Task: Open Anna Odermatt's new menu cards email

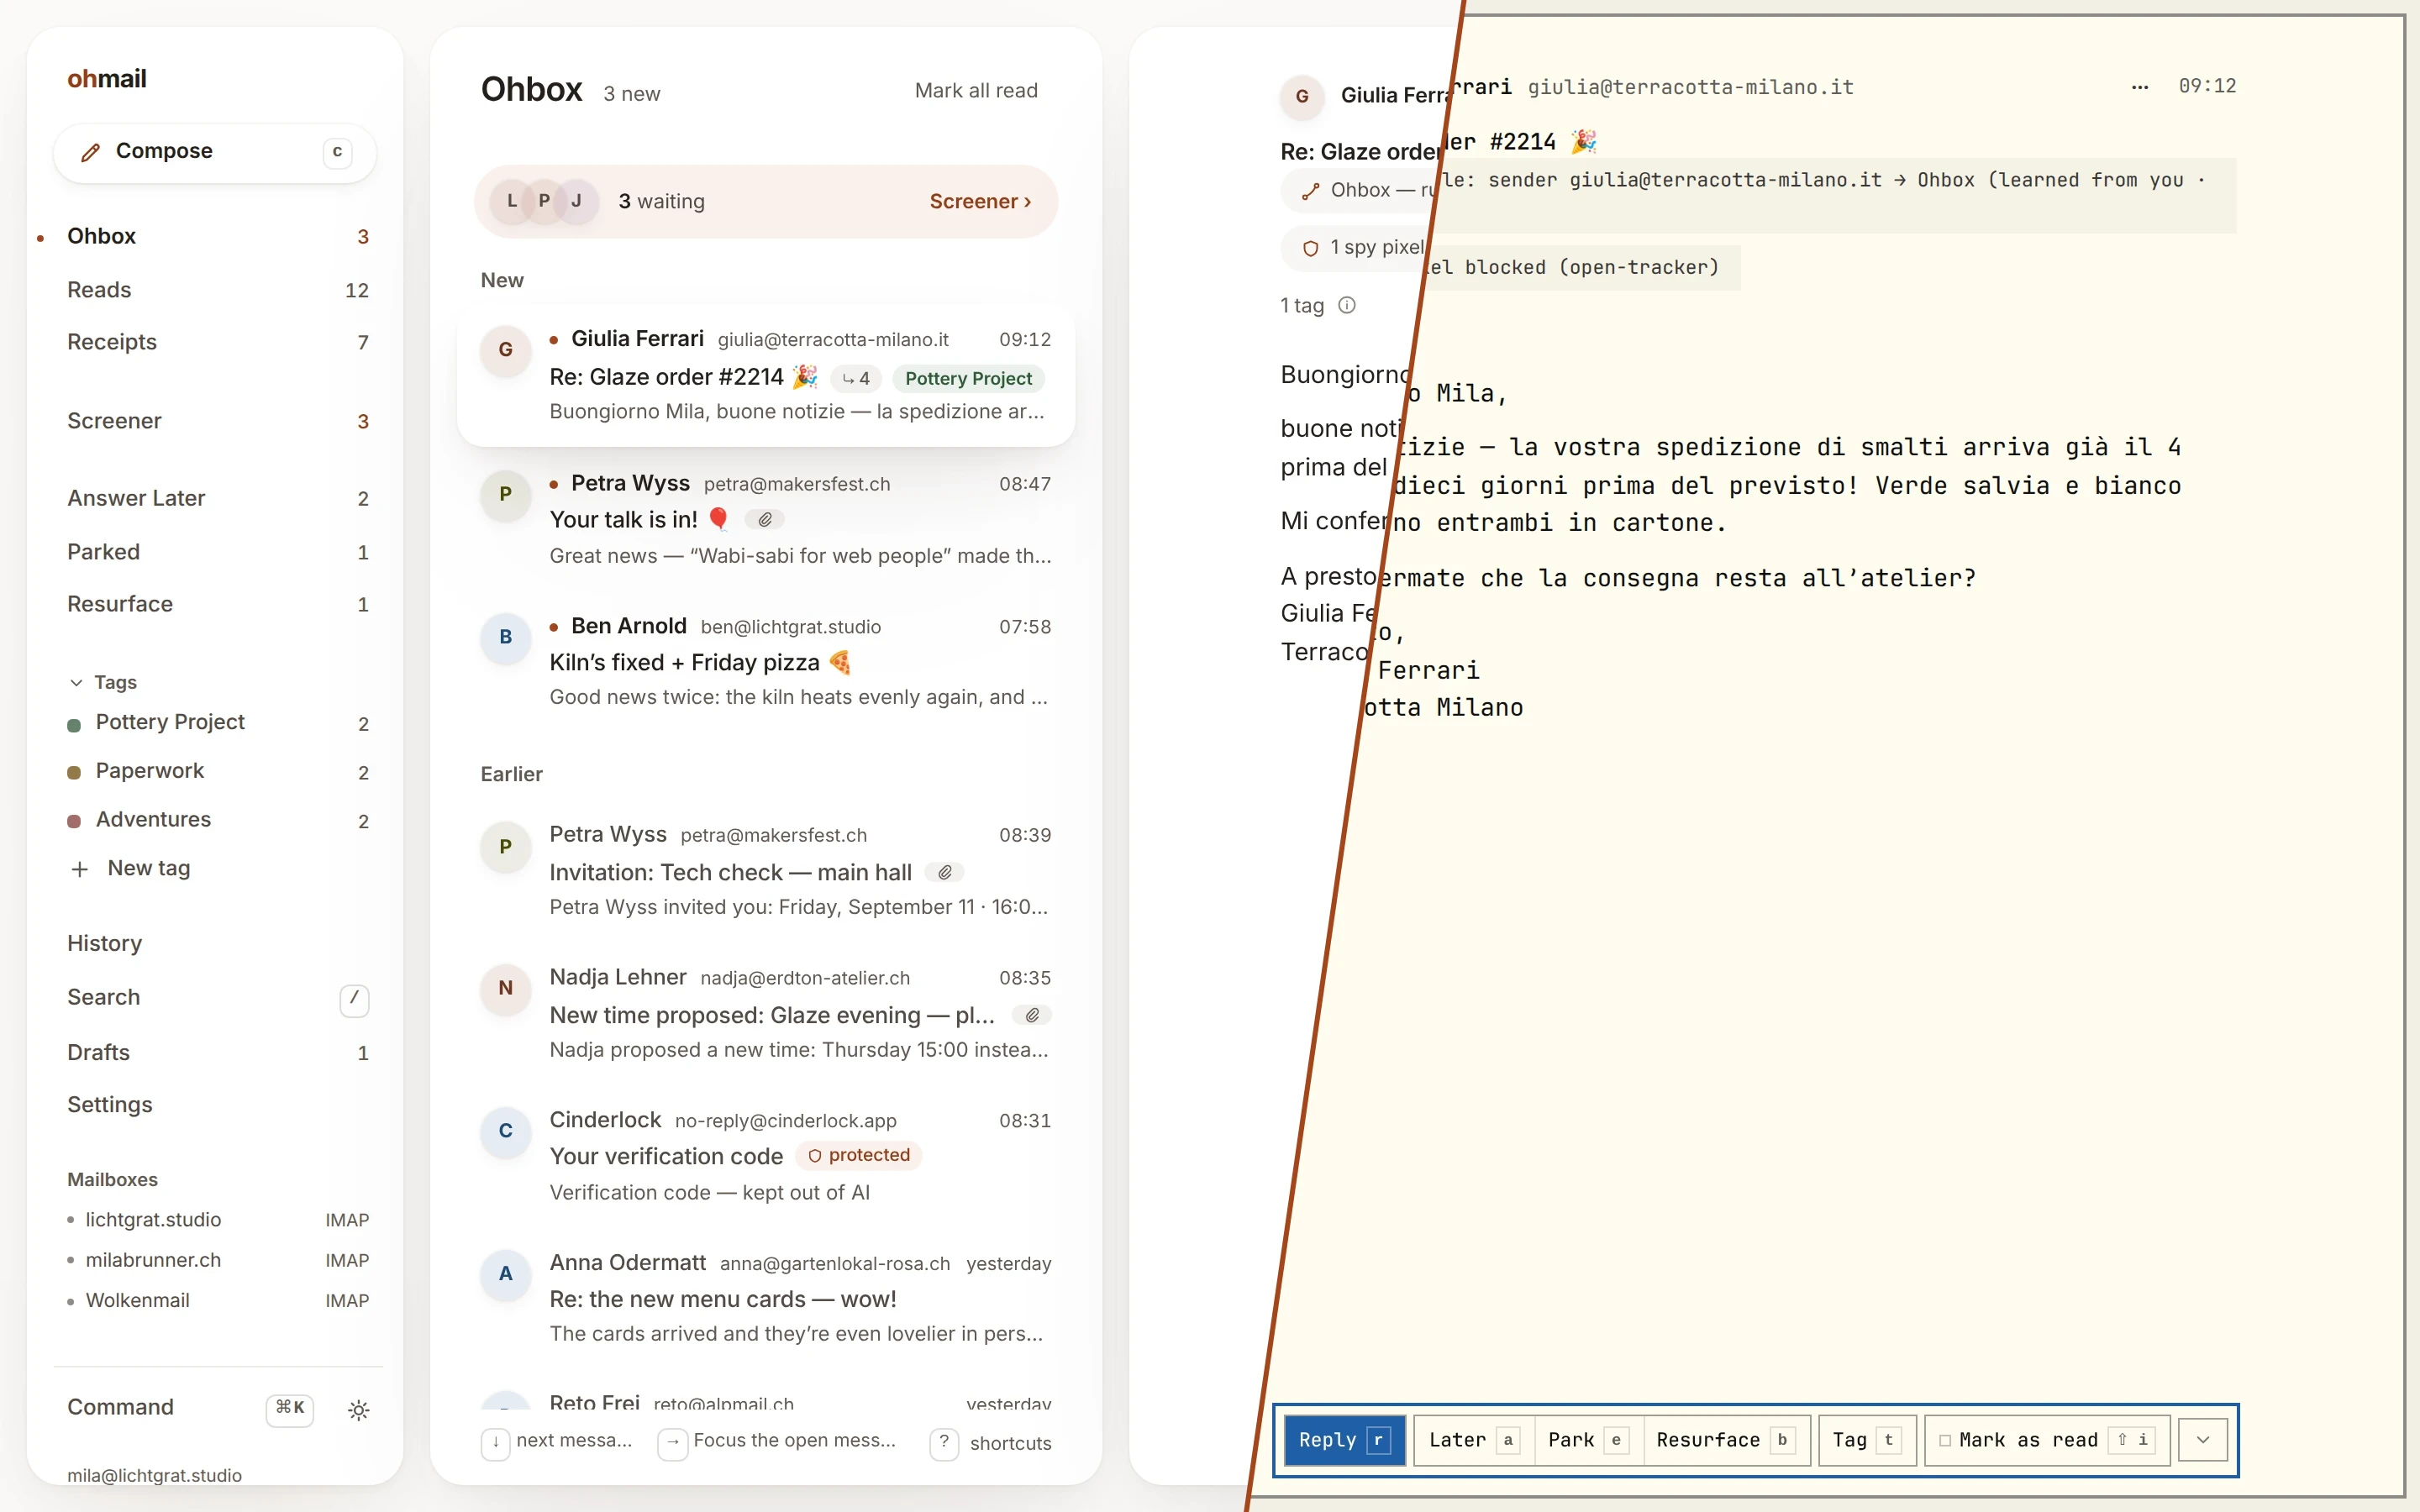Action: pos(766,1298)
